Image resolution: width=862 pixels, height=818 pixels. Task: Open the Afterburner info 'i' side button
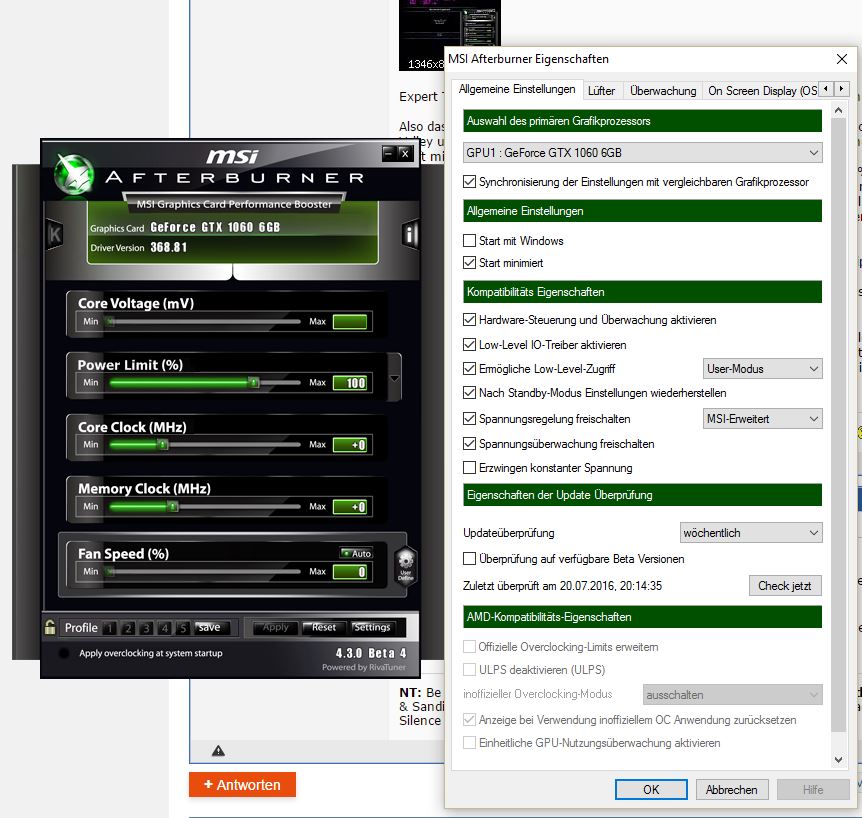(x=410, y=235)
